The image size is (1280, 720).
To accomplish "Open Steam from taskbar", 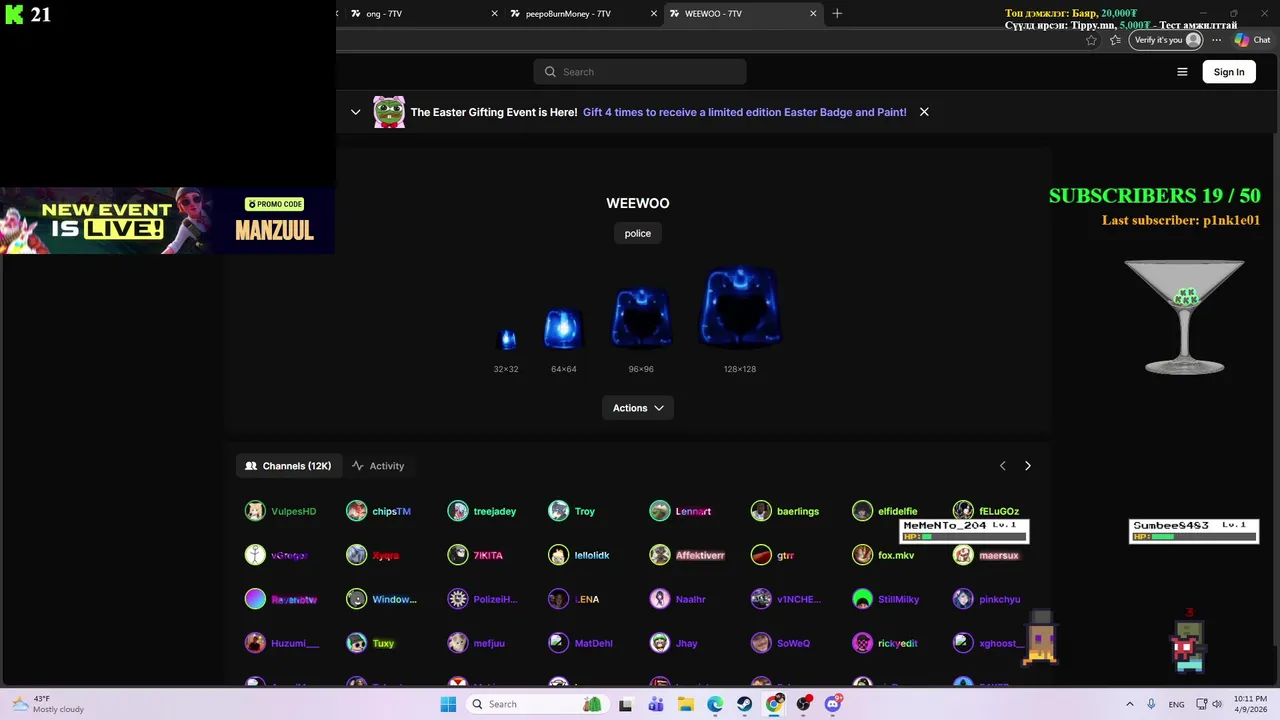I will 745,704.
